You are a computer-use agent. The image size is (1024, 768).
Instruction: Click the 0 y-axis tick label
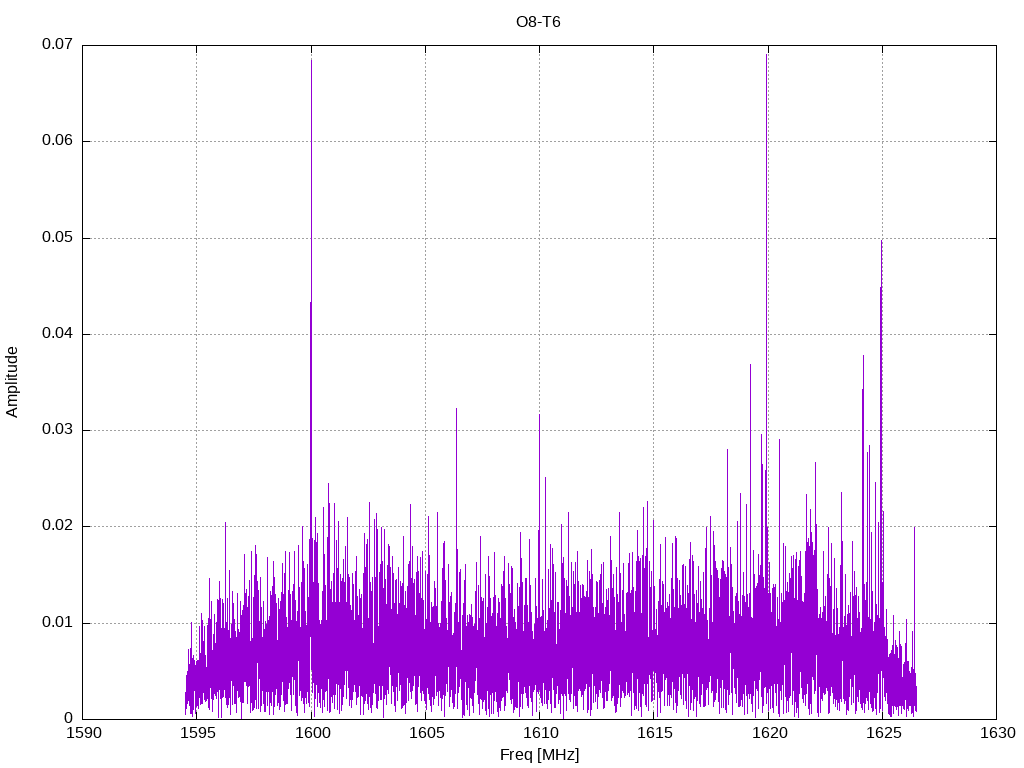pyautogui.click(x=69, y=718)
